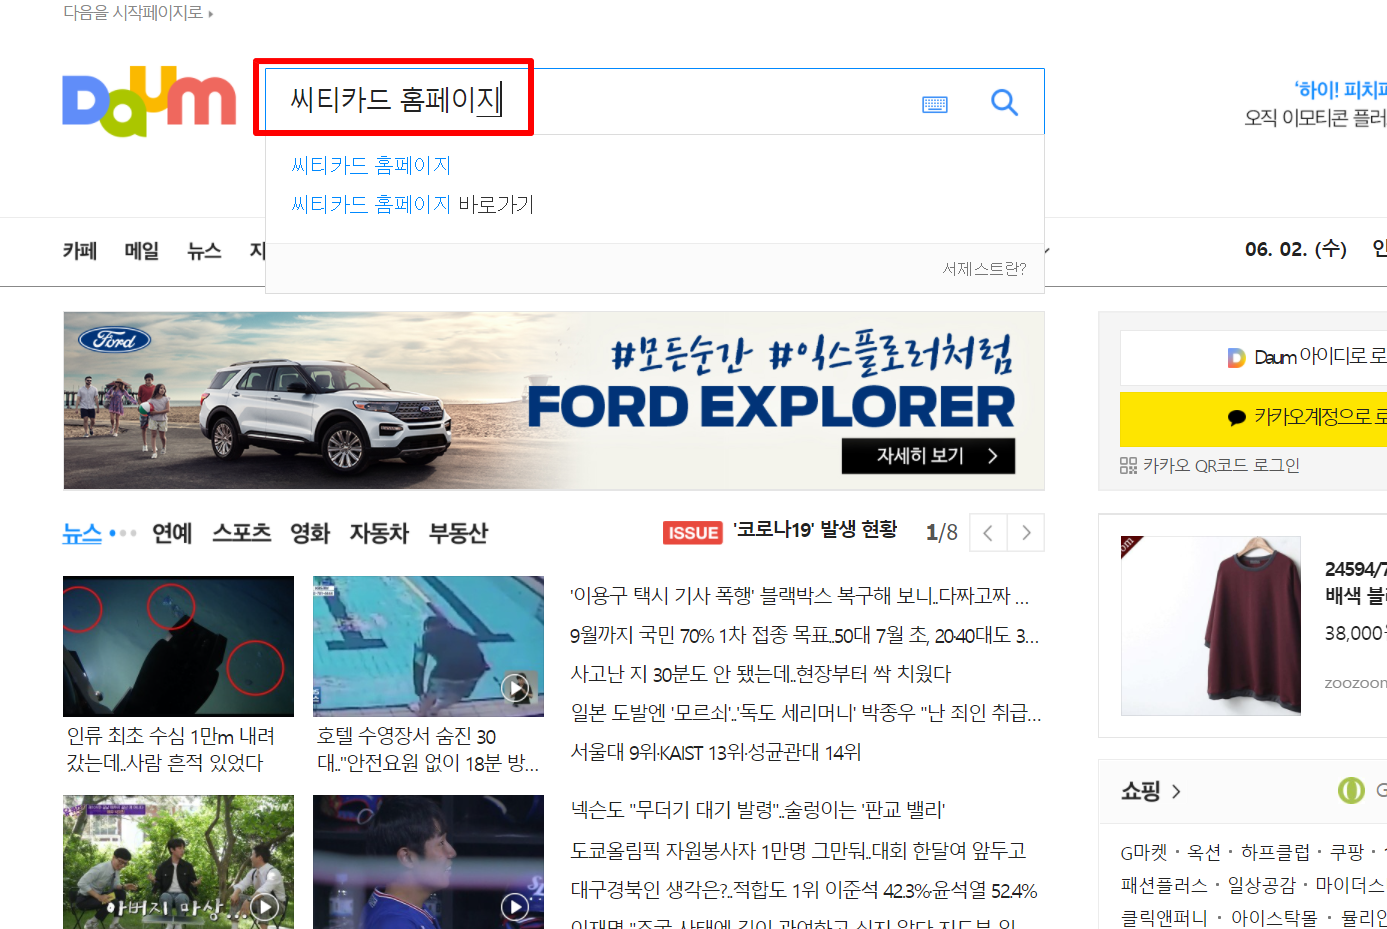Go to next issue with right arrow

(x=1026, y=533)
